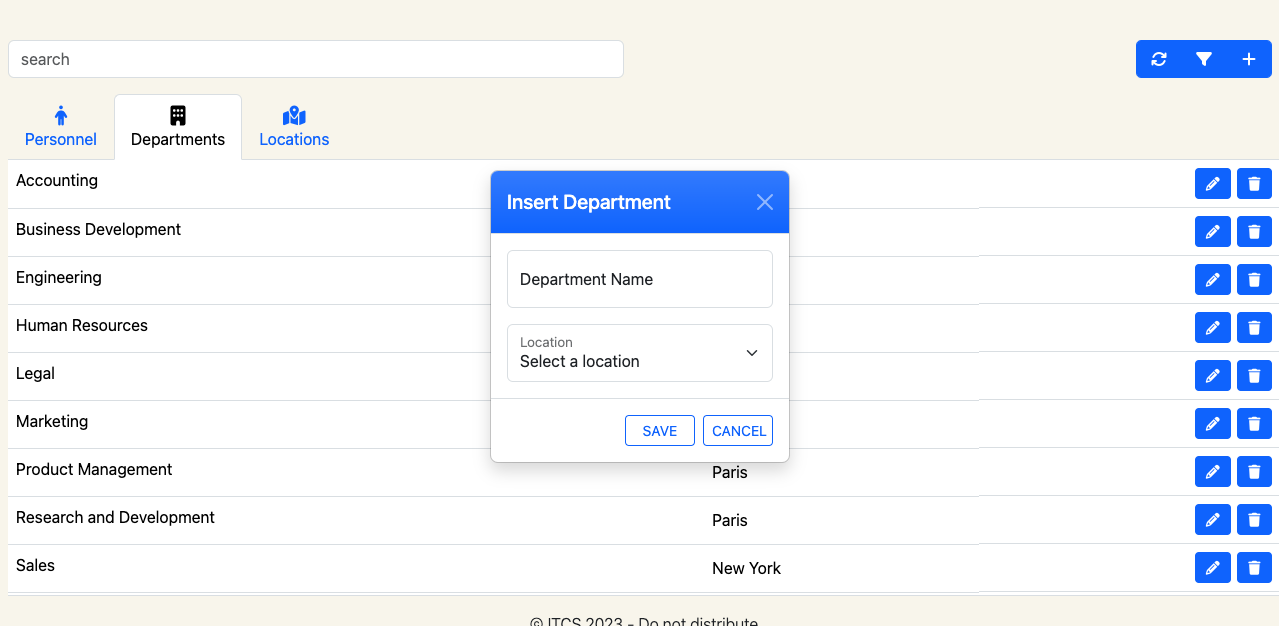The height and width of the screenshot is (626, 1279).
Task: Open the Locations tab
Action: (x=293, y=127)
